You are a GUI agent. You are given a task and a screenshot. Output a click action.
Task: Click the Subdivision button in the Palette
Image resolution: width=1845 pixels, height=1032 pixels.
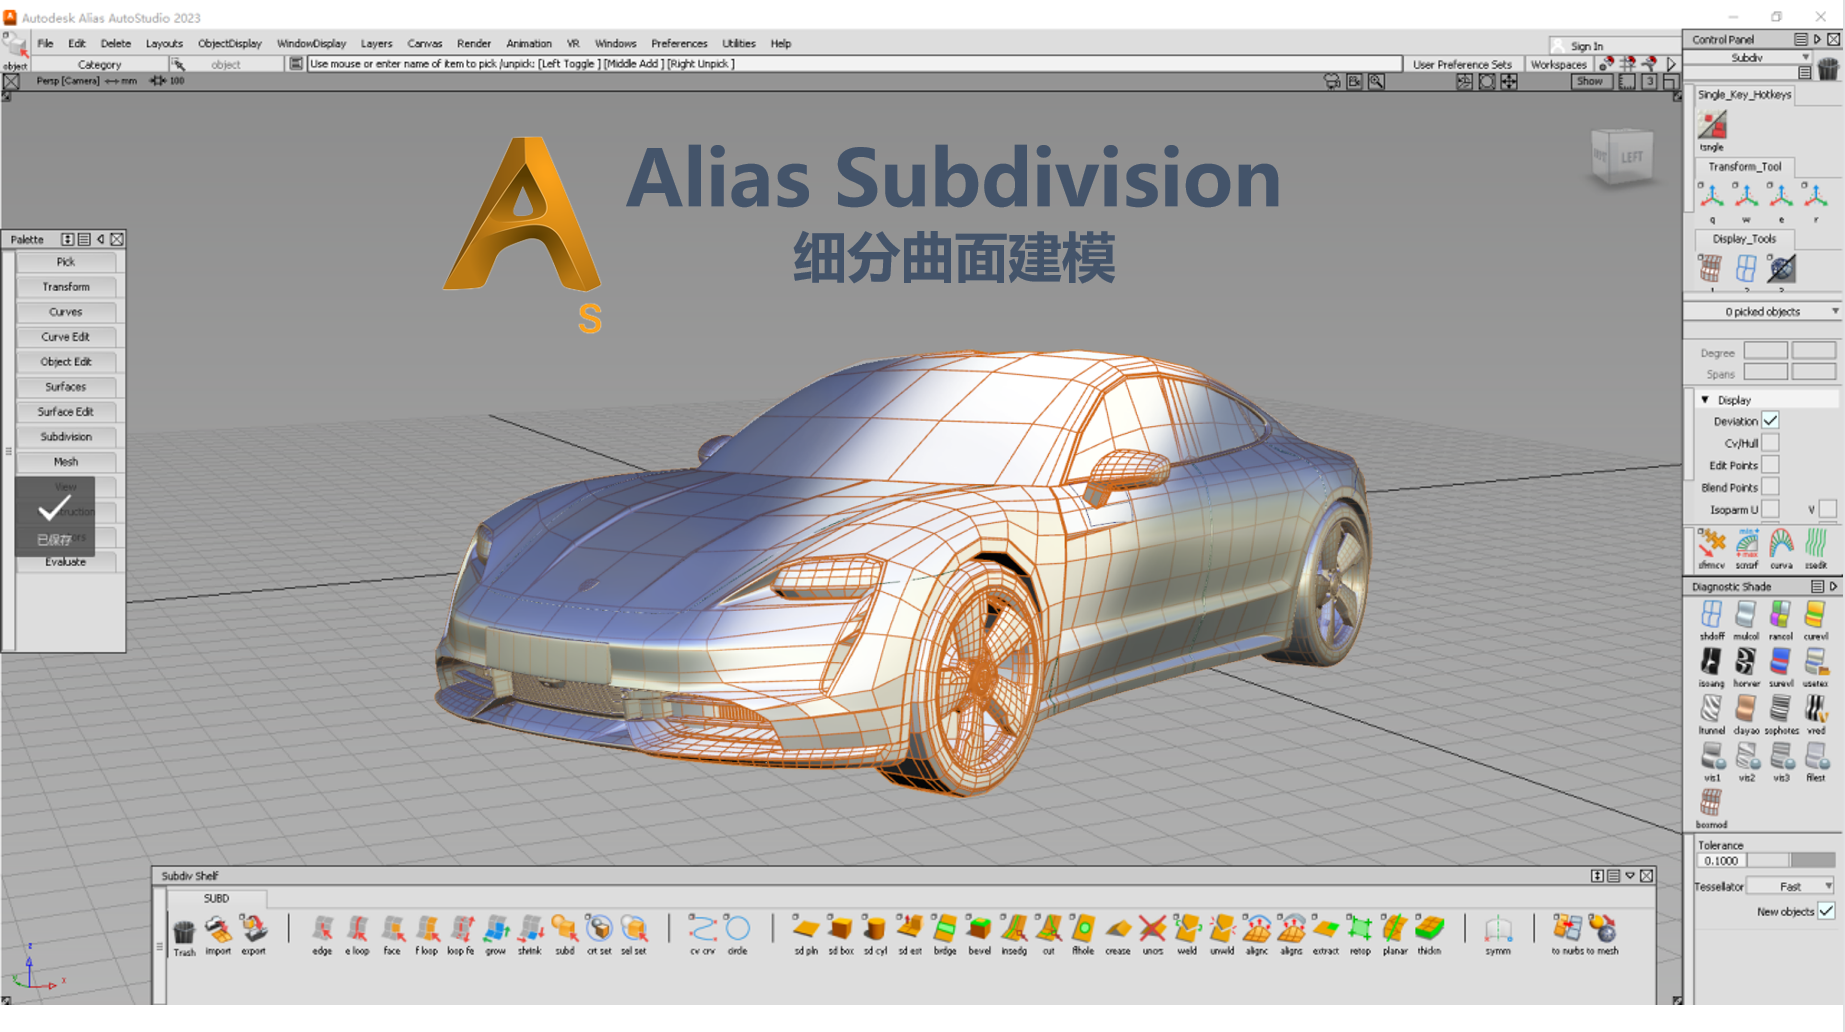[x=65, y=436]
